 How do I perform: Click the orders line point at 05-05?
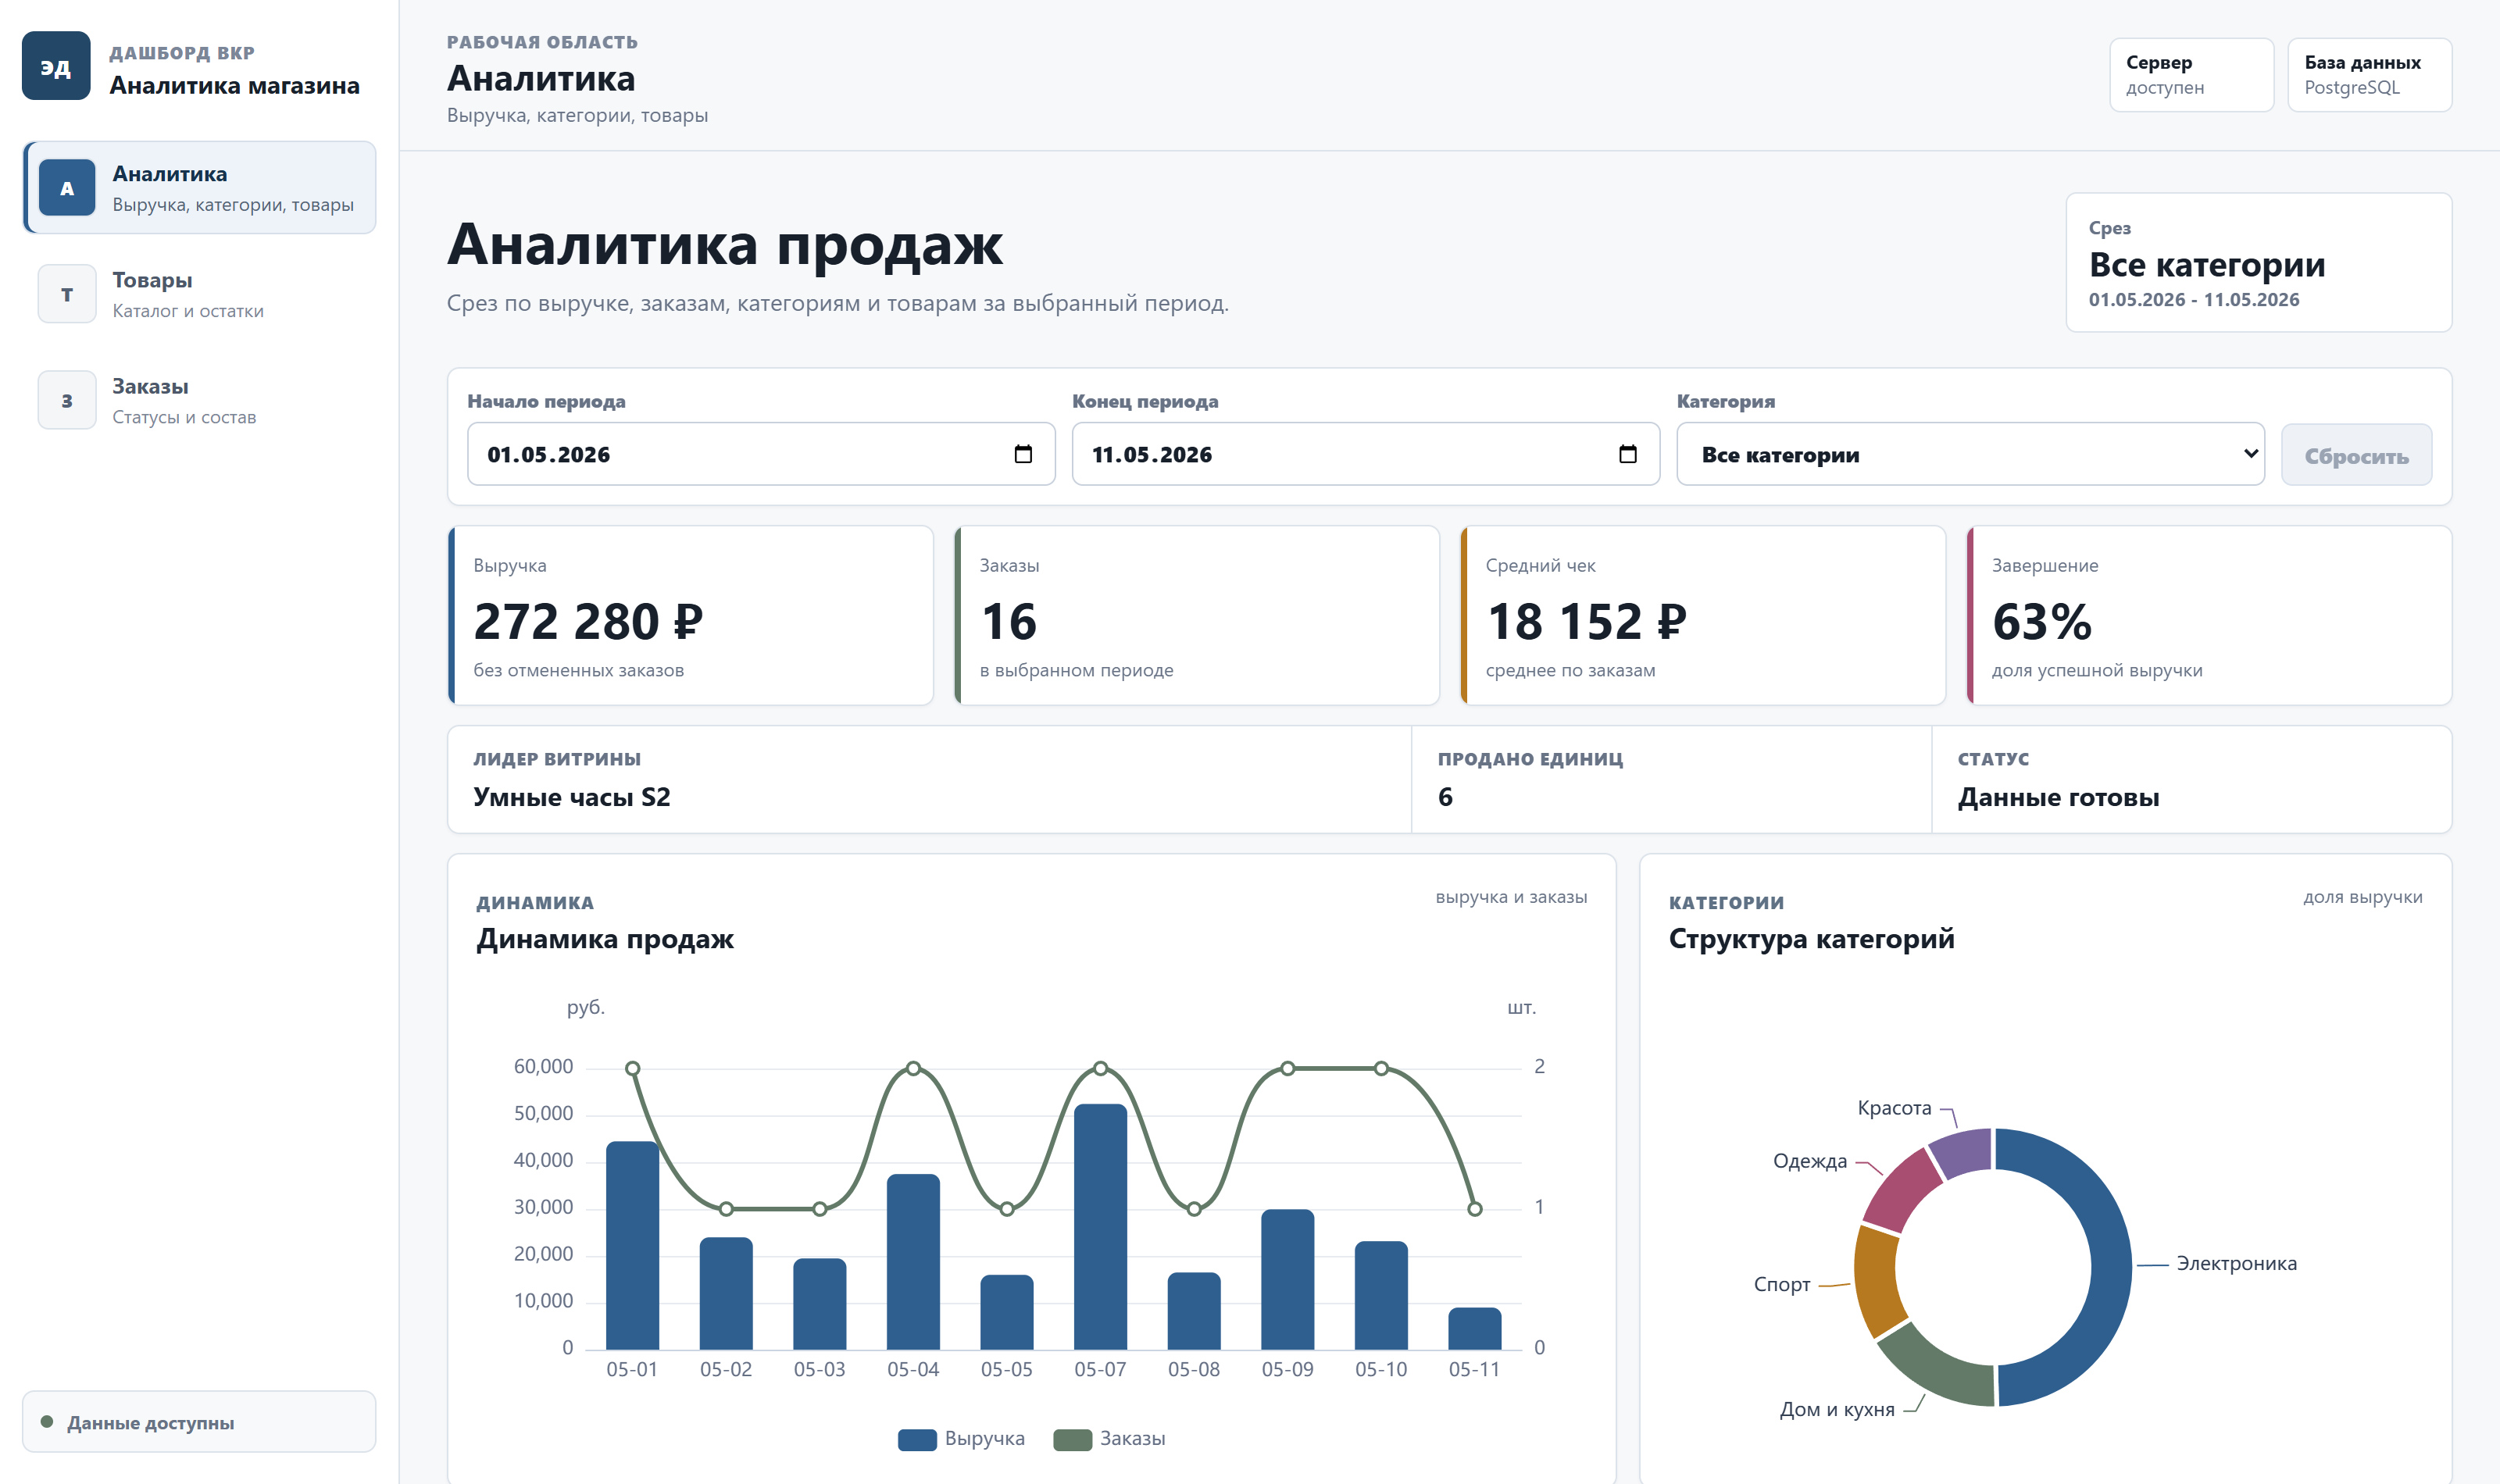coord(1007,1209)
